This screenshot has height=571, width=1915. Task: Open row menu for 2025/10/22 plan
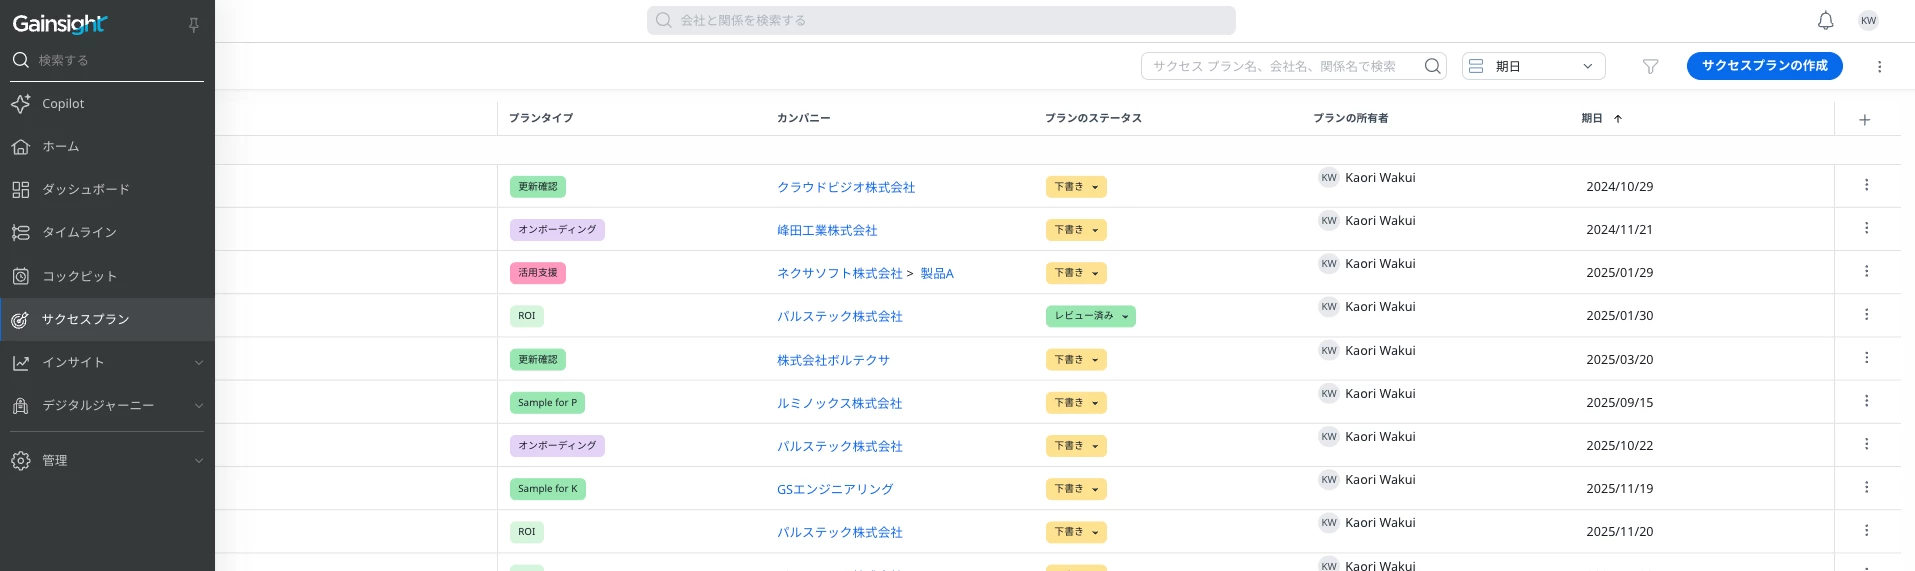[1866, 444]
